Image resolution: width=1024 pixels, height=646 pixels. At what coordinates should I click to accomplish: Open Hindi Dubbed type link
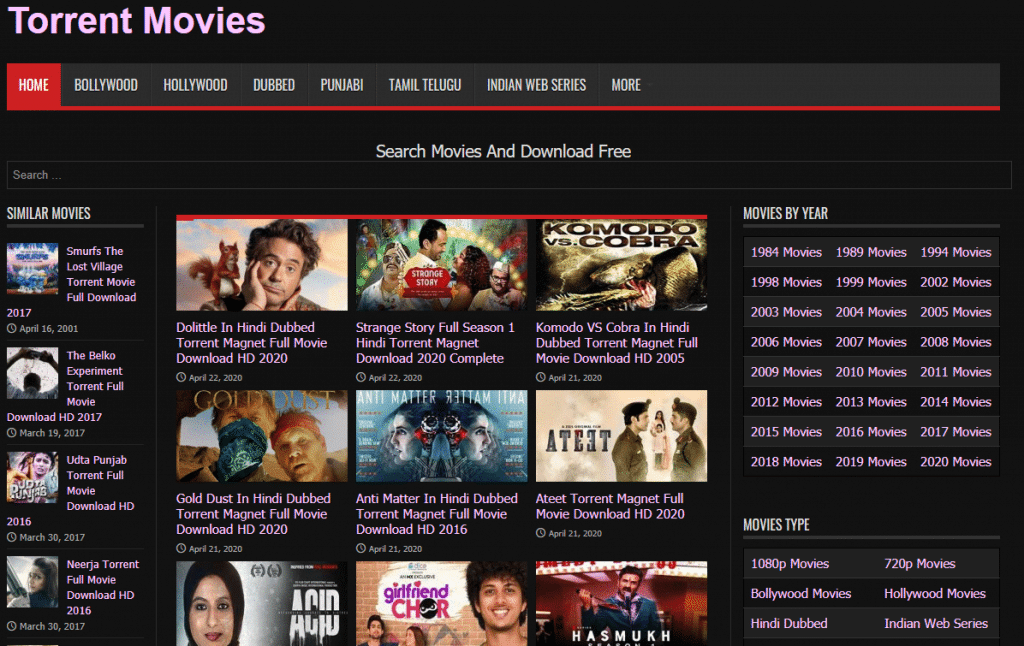tap(789, 624)
